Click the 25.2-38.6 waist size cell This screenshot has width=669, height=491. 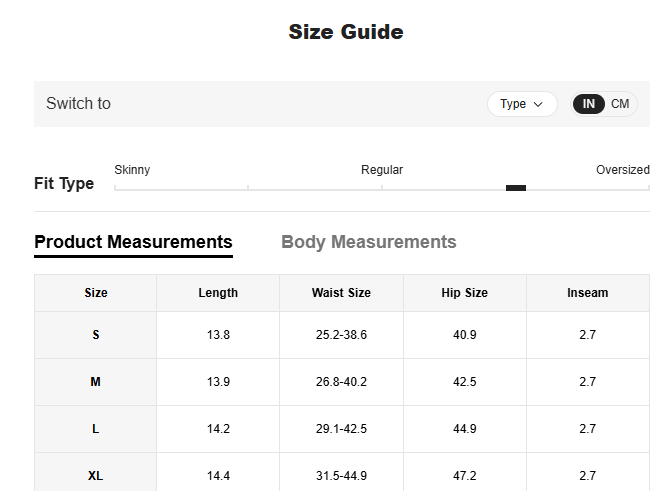[341, 335]
